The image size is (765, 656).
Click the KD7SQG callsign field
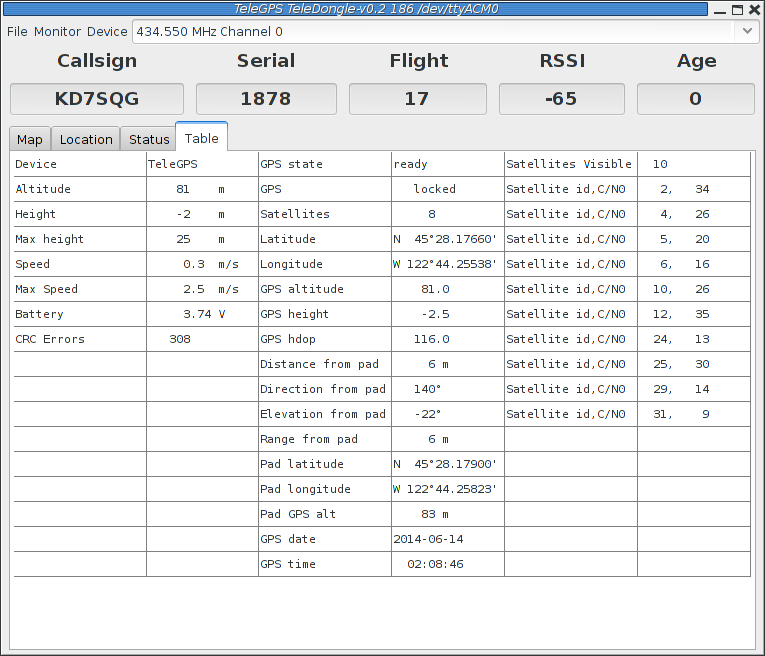point(97,99)
